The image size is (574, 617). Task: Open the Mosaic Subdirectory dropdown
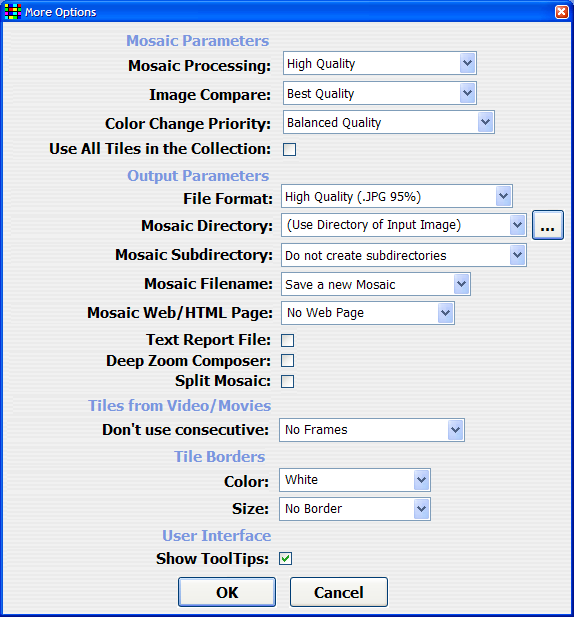pos(404,255)
